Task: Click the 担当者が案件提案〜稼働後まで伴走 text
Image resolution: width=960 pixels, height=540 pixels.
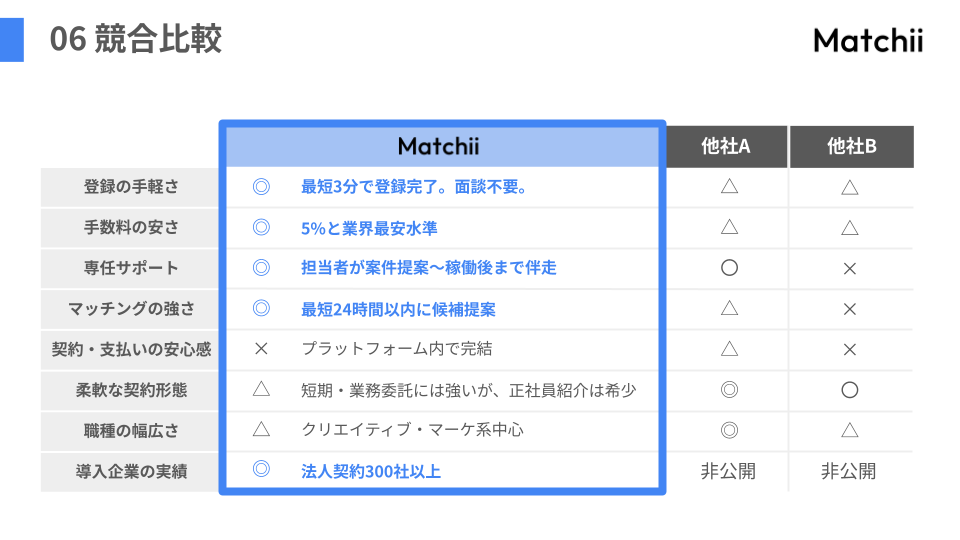Action: coord(428,268)
